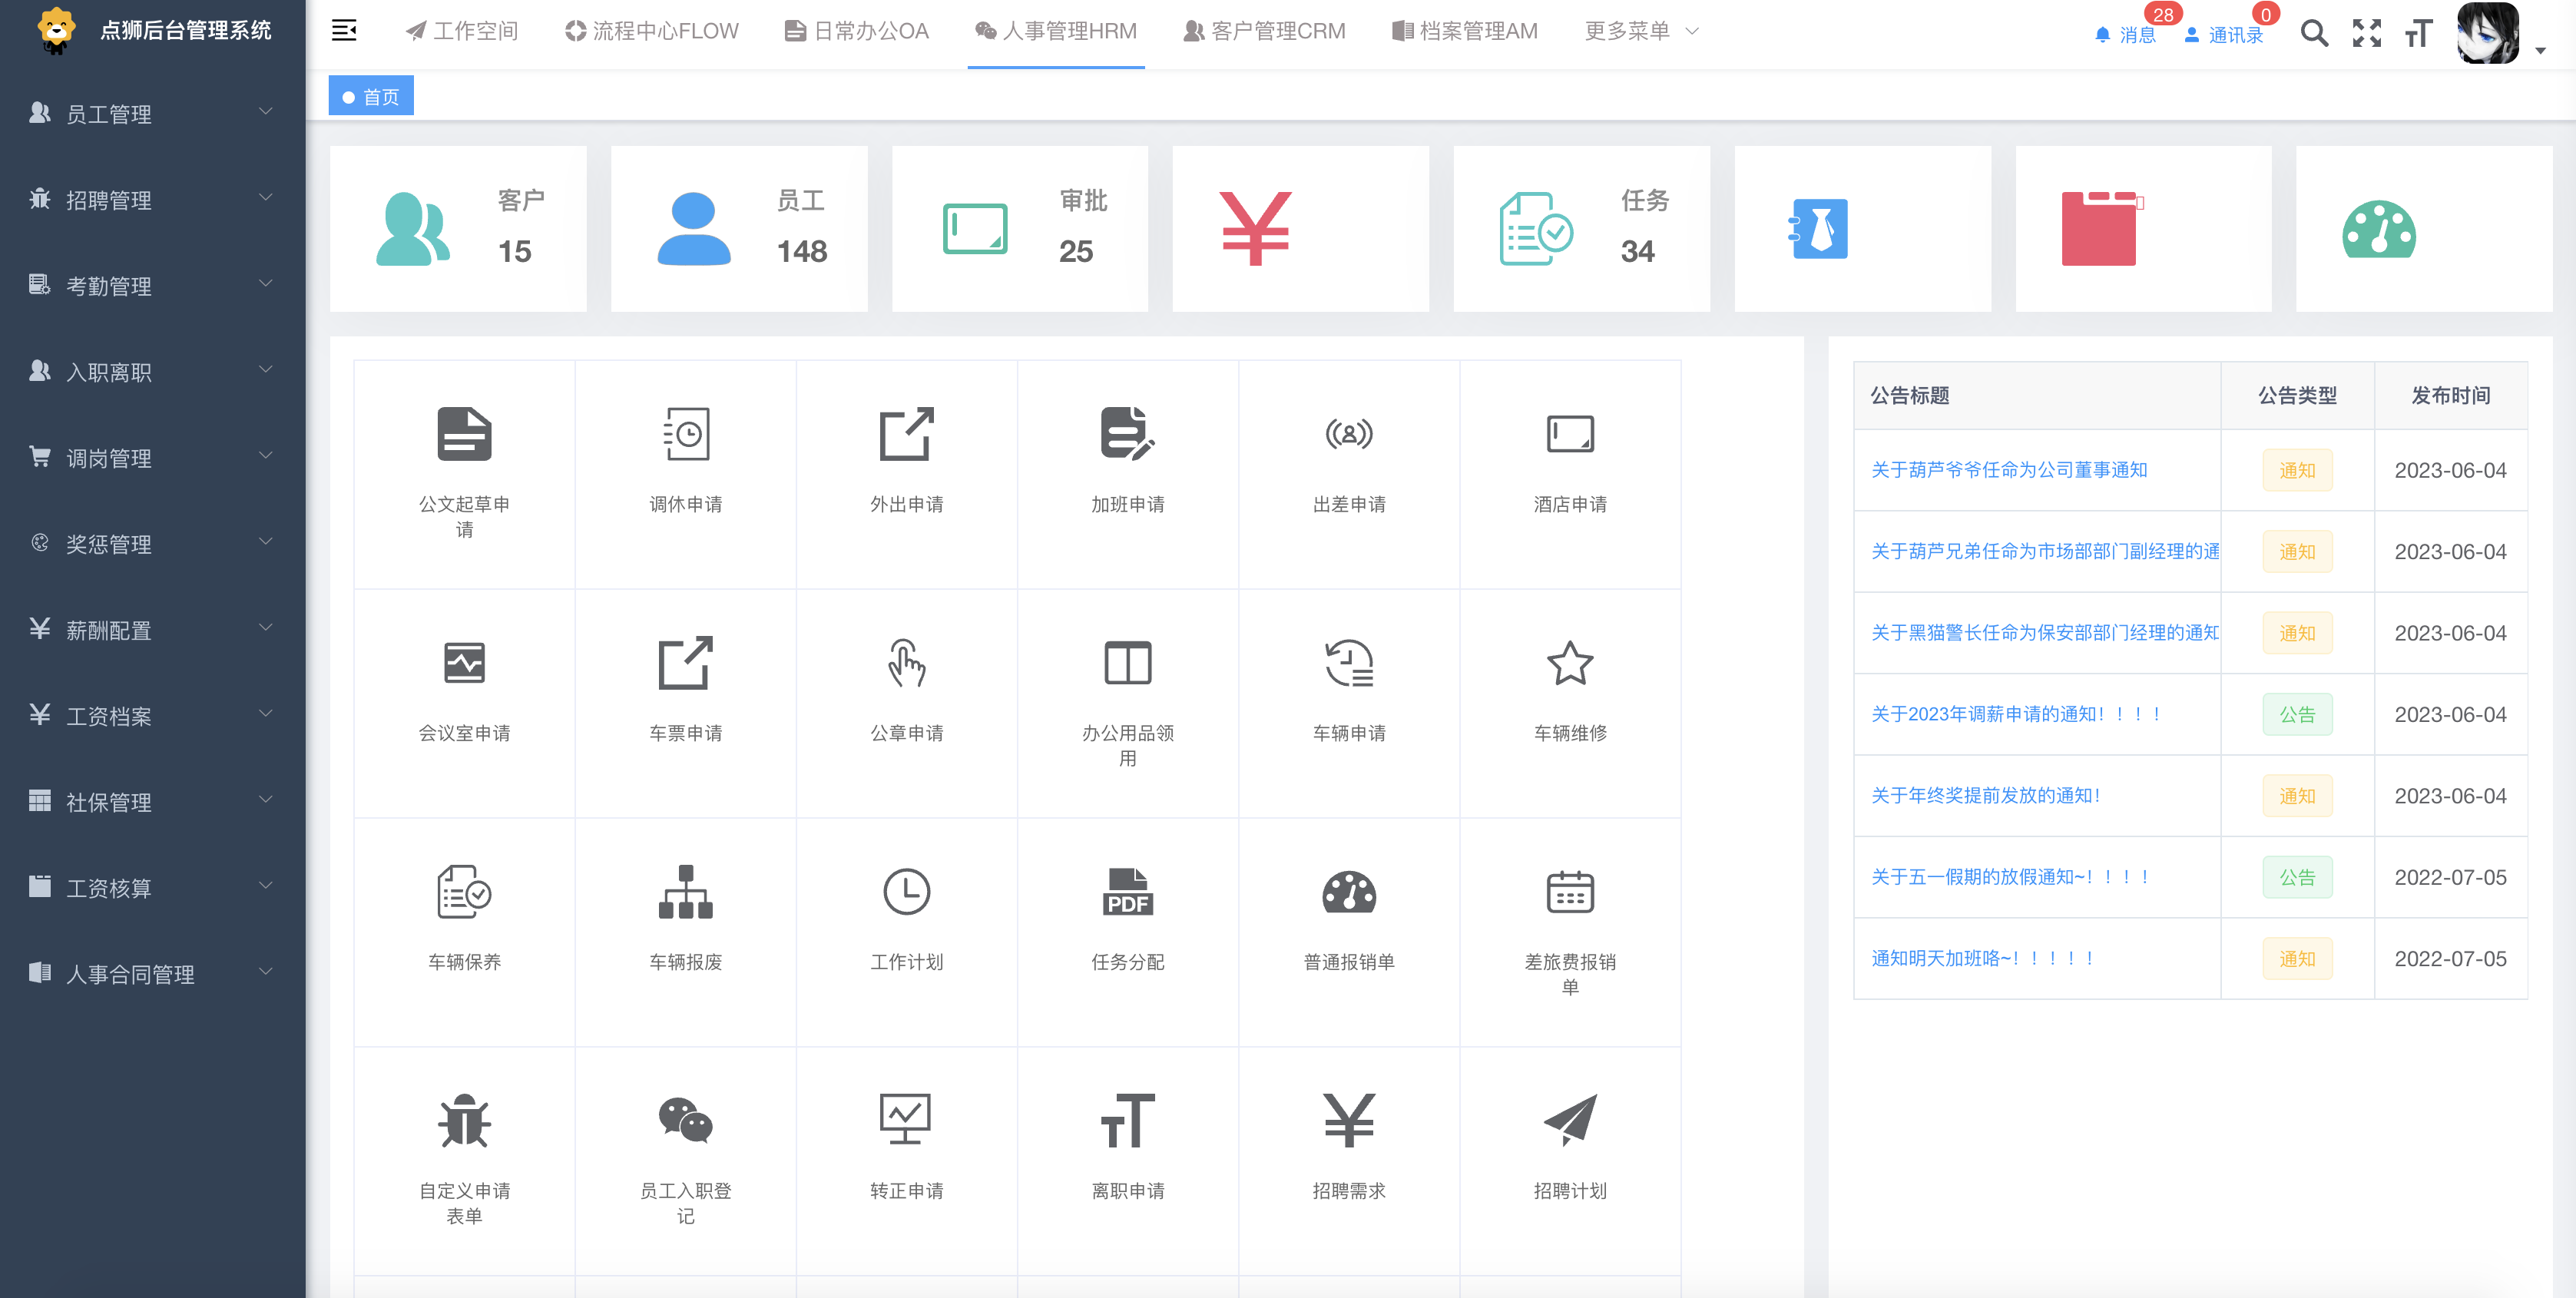Open the 自定义申请表单 bug icon
This screenshot has width=2576, height=1298.
[x=464, y=1121]
